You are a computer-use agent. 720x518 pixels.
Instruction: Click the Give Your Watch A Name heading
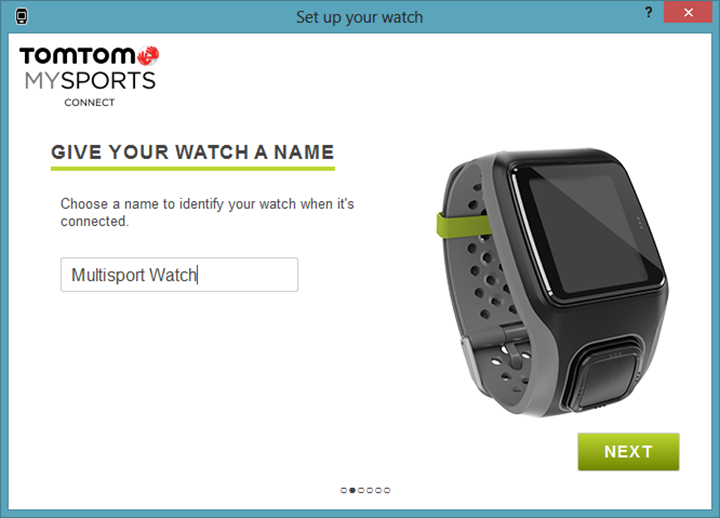point(192,152)
